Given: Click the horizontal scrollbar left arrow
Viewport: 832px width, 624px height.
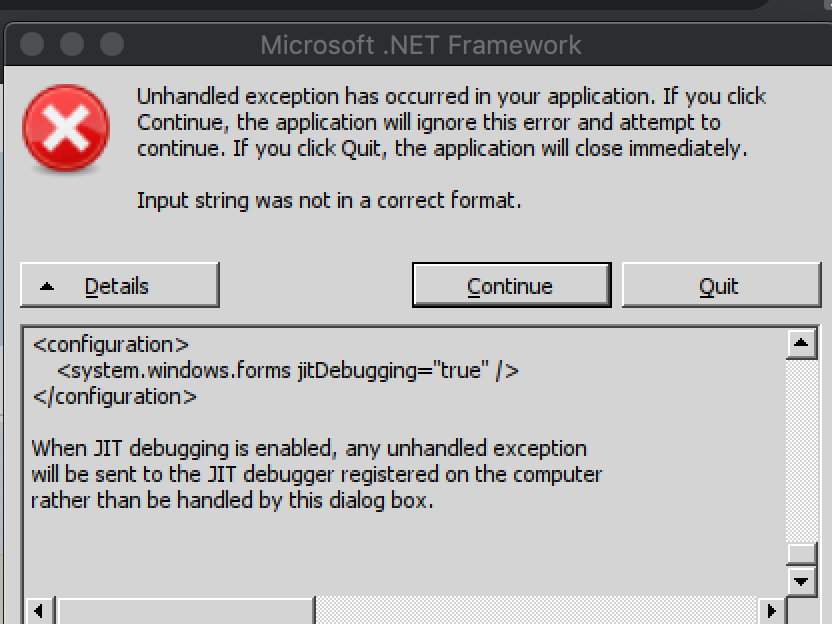Looking at the screenshot, I should (39, 611).
